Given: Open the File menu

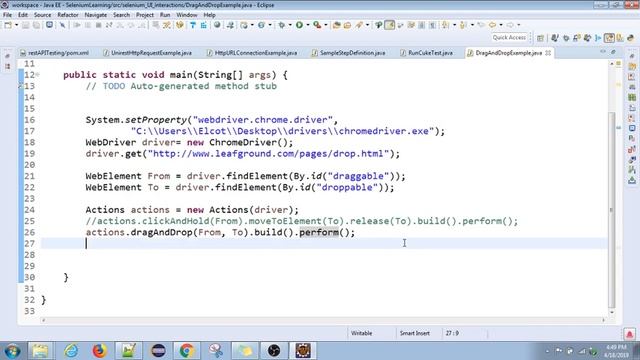Looking at the screenshot, I should point(7,15).
